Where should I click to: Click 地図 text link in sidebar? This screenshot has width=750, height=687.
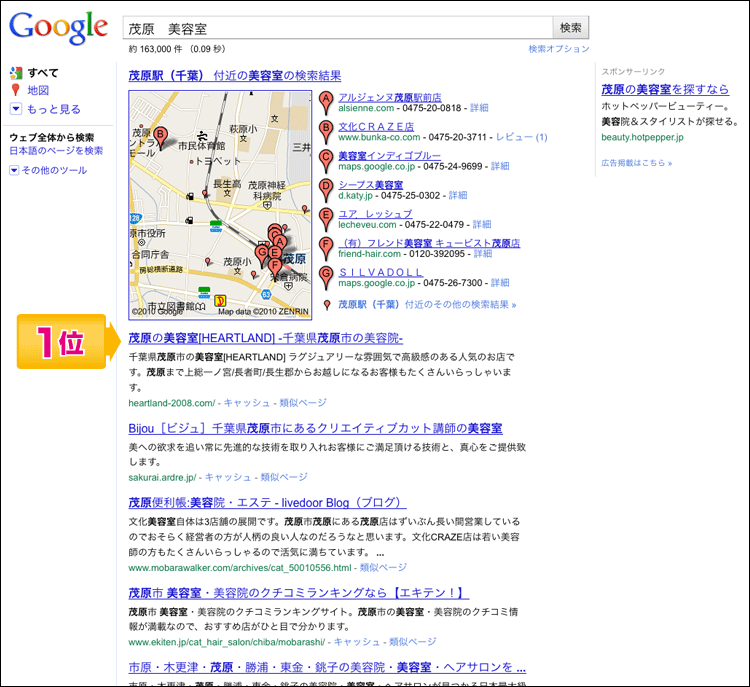[38, 90]
